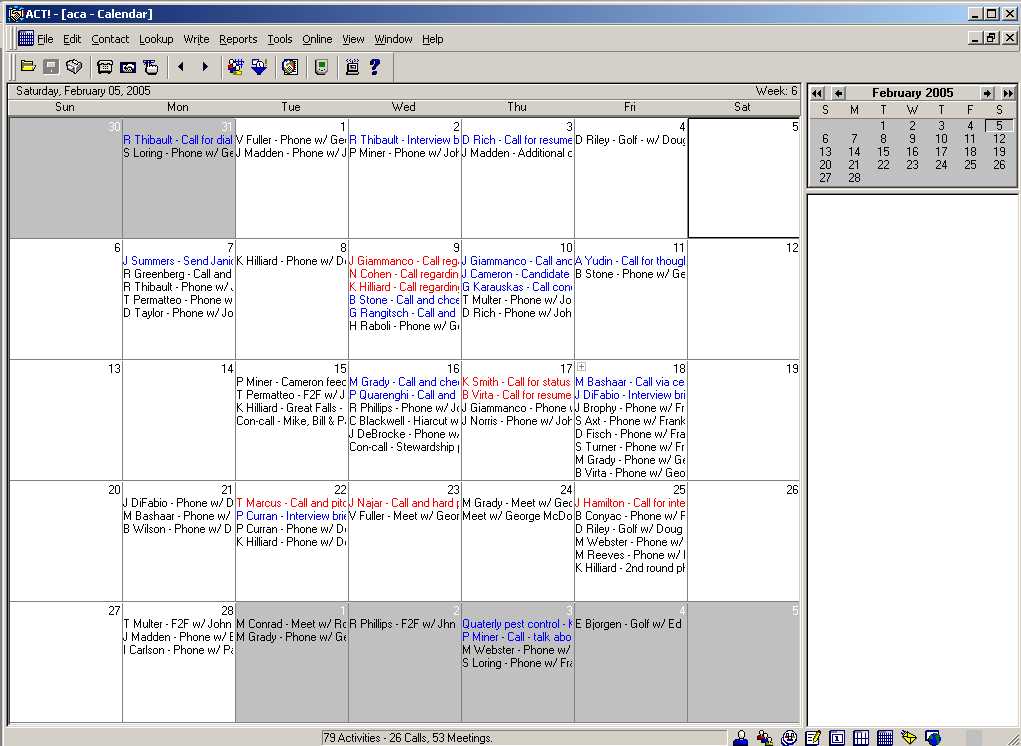
Task: Select day 22 in the mini calendar
Action: coord(883,165)
